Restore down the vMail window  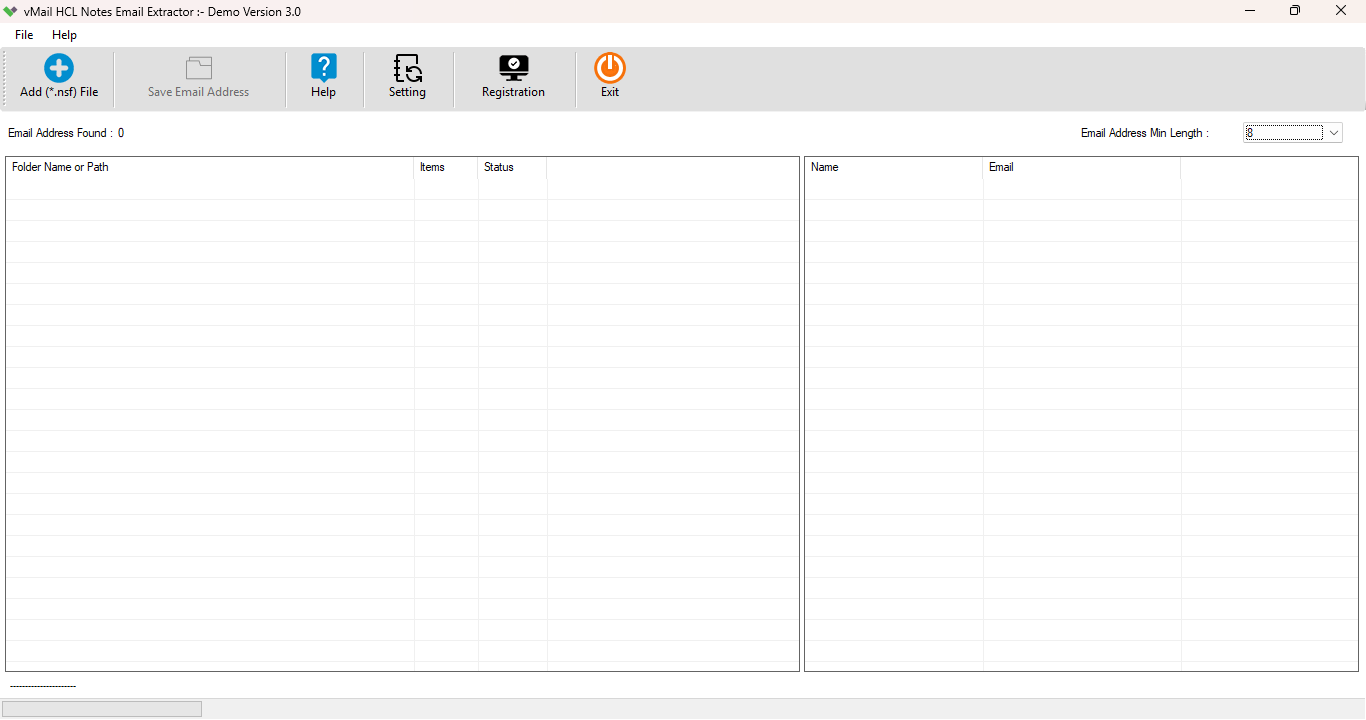1295,11
